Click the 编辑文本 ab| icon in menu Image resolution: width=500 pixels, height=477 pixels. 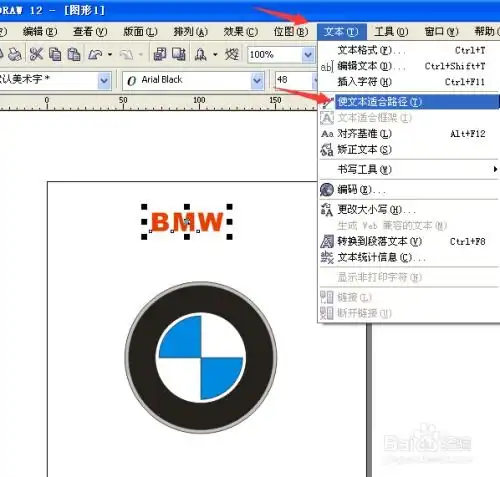coord(327,67)
